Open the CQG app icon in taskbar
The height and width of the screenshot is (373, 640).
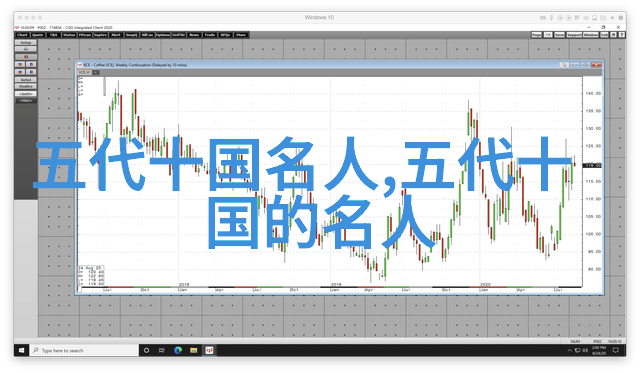(x=209, y=350)
